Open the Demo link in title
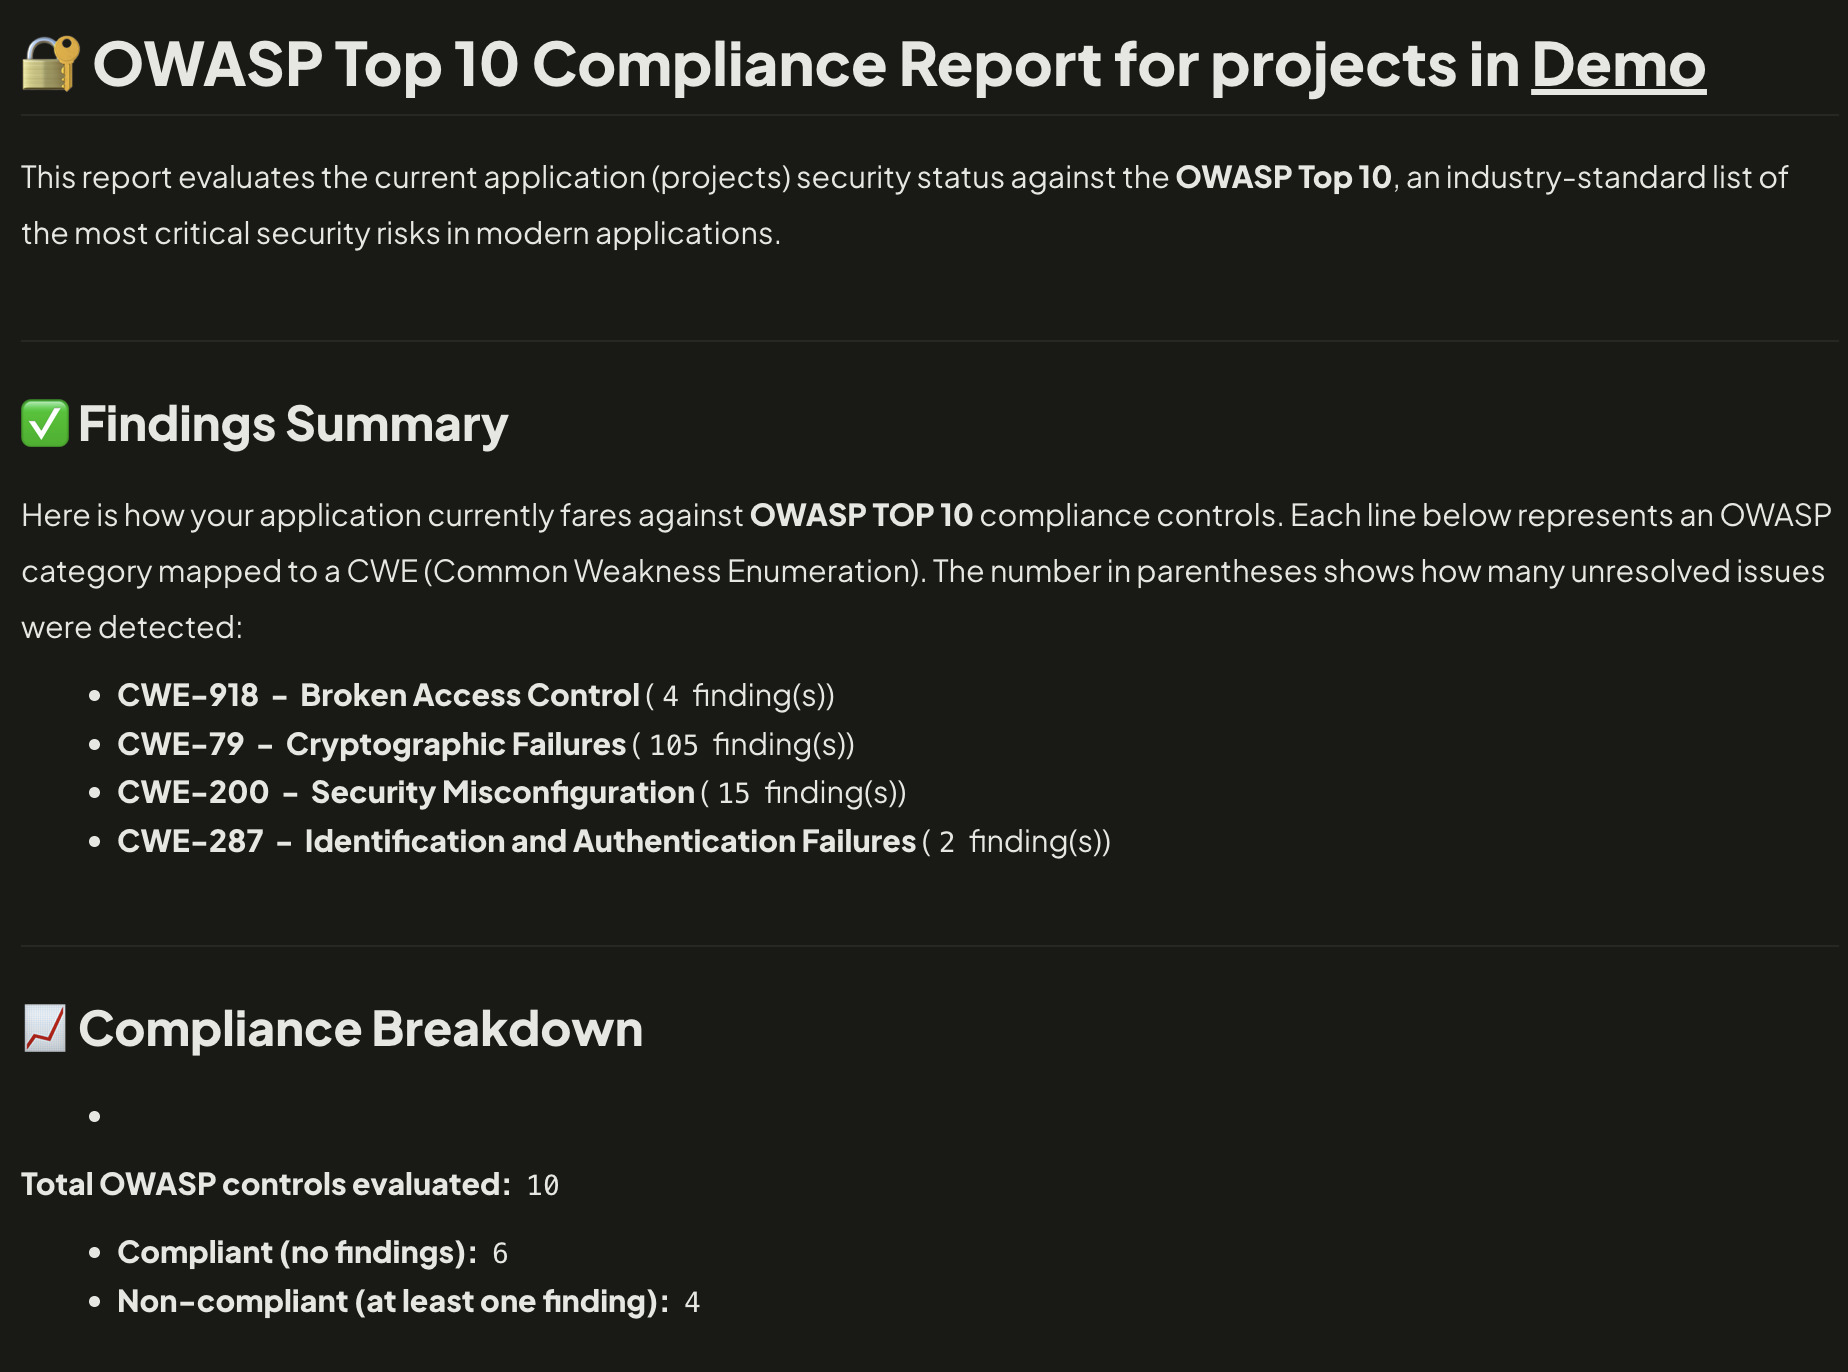Screen dimensions: 1848x1372 coord(1617,66)
